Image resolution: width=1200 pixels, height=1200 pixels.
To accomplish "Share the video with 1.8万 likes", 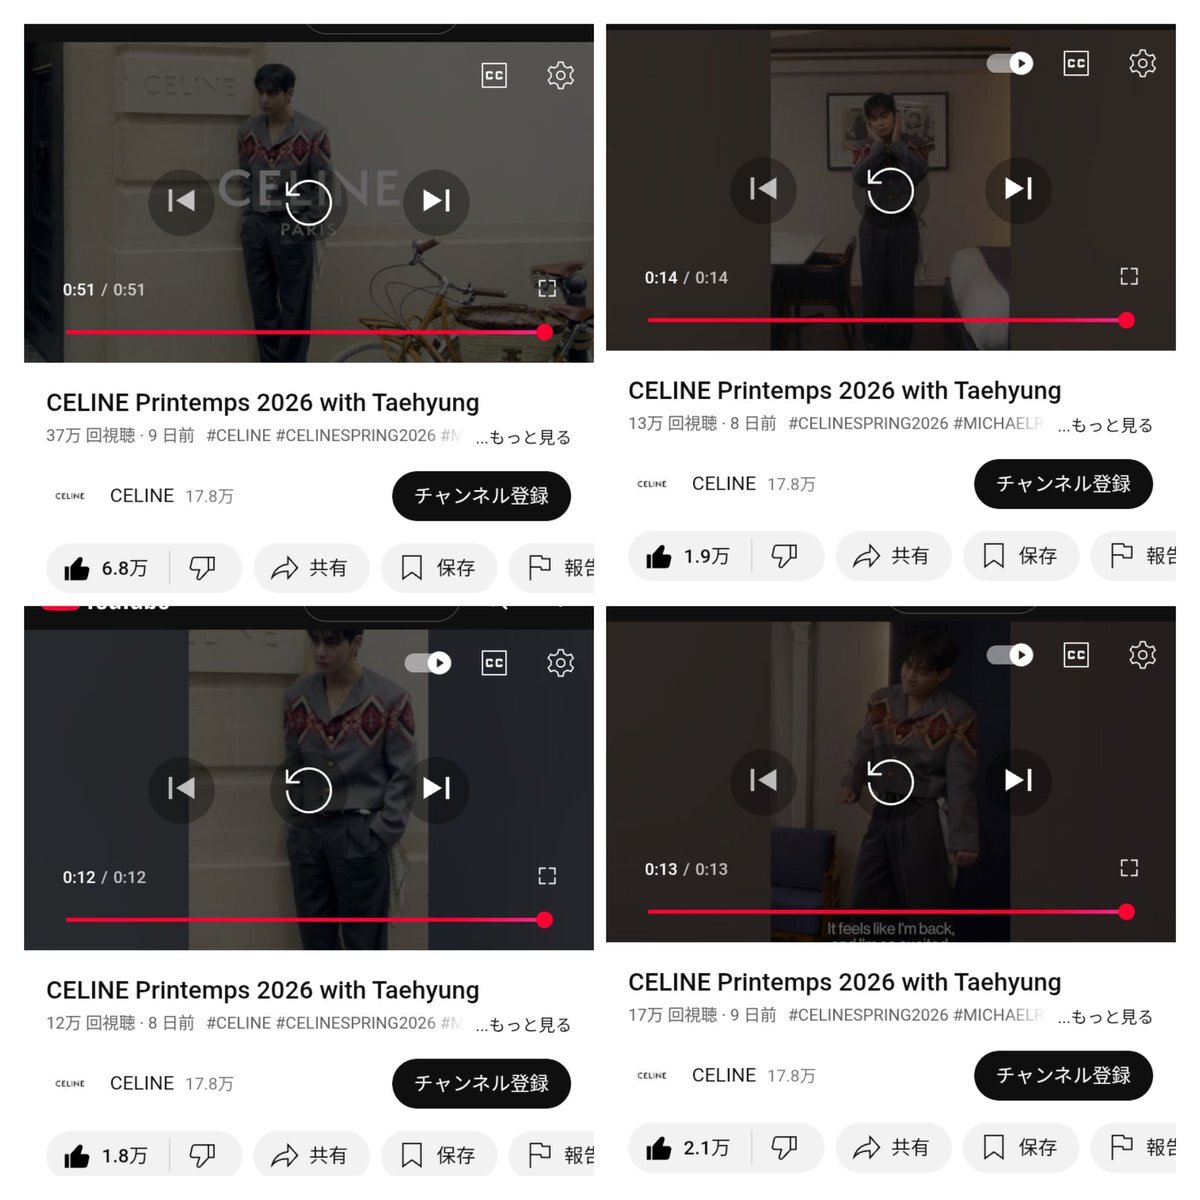I will [x=311, y=1156].
